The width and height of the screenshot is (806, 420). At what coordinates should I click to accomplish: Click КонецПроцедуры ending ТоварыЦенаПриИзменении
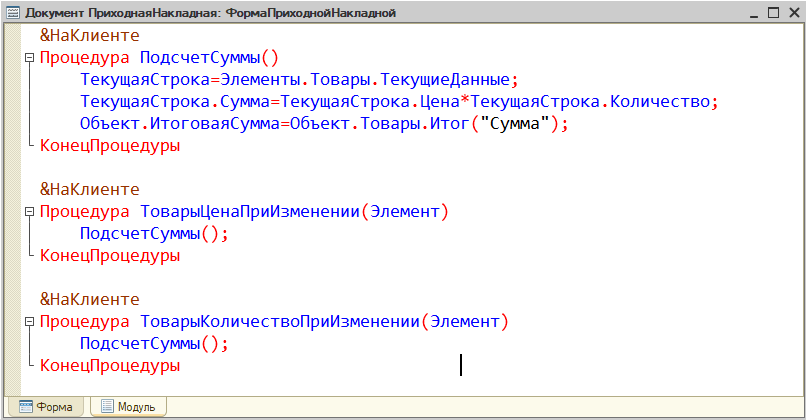pos(110,255)
